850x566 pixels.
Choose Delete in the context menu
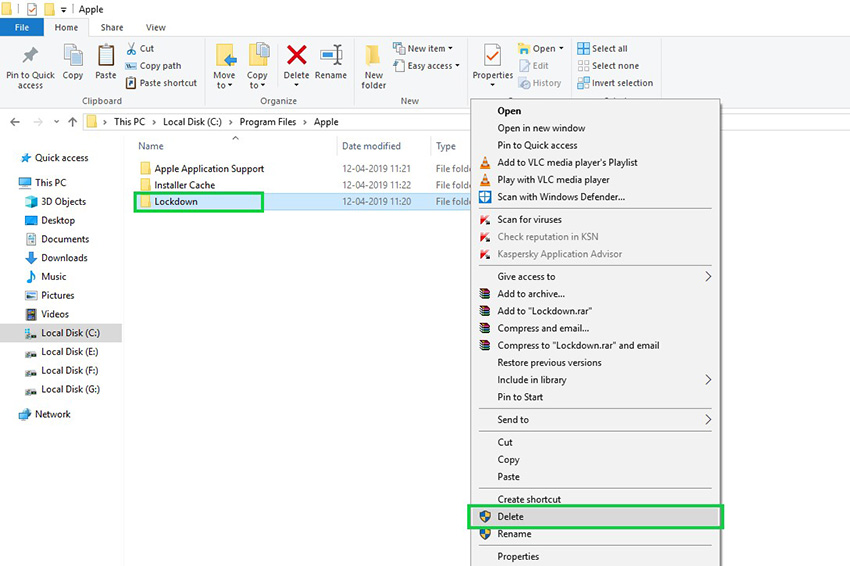click(511, 517)
